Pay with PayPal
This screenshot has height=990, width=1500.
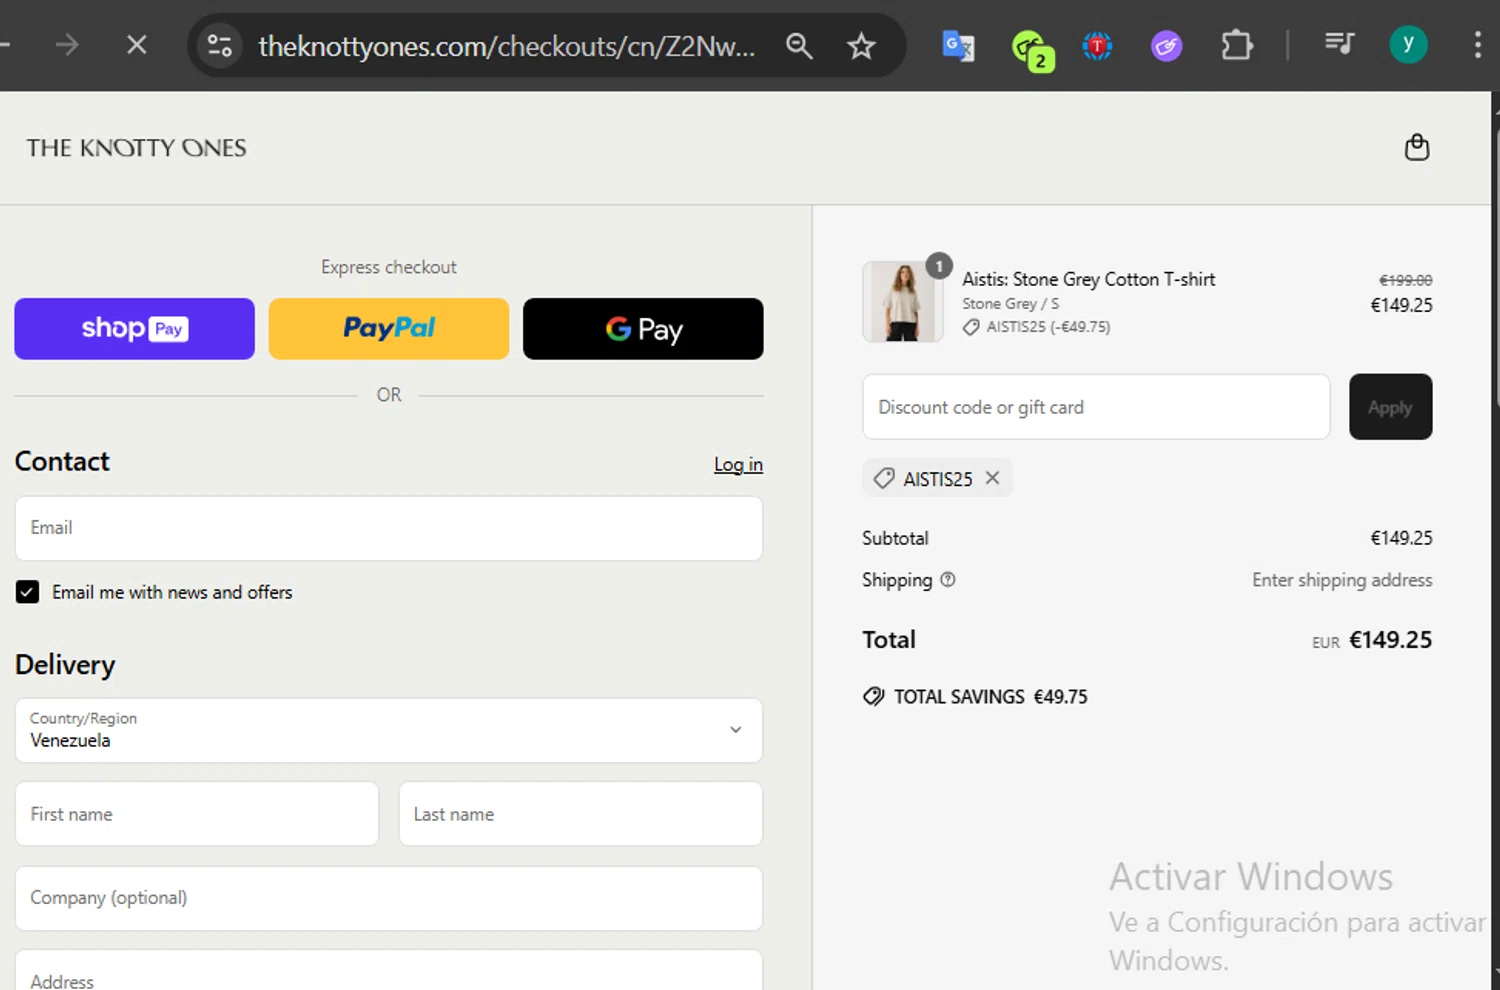[x=389, y=329]
